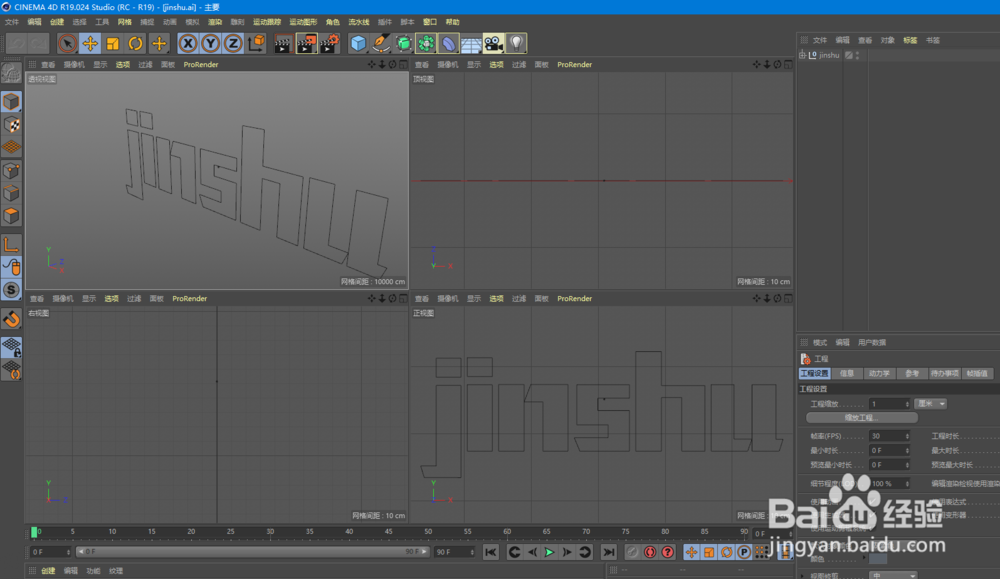Switch to Edges mode in left toolbar
Screen dimensions: 1000x579
[x=11, y=193]
